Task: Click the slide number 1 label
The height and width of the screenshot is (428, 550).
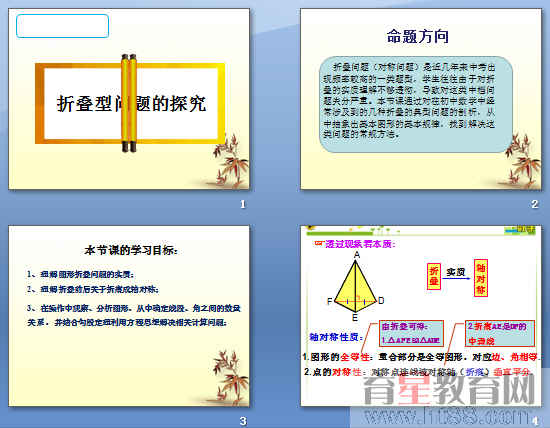Action: click(x=243, y=204)
